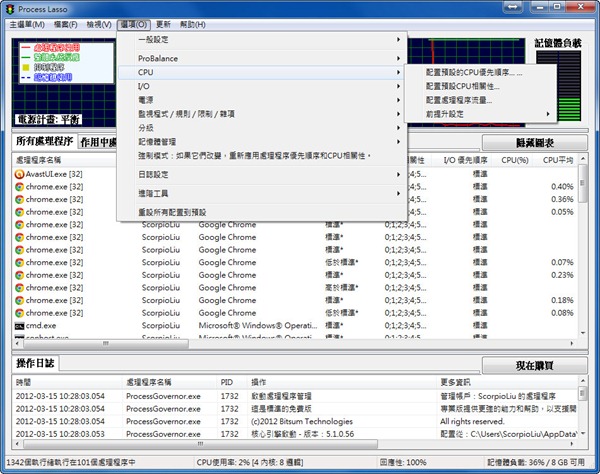Click the log panel horizontal scrollbar thumb
Image resolution: width=600 pixels, height=474 pixels.
201,444
